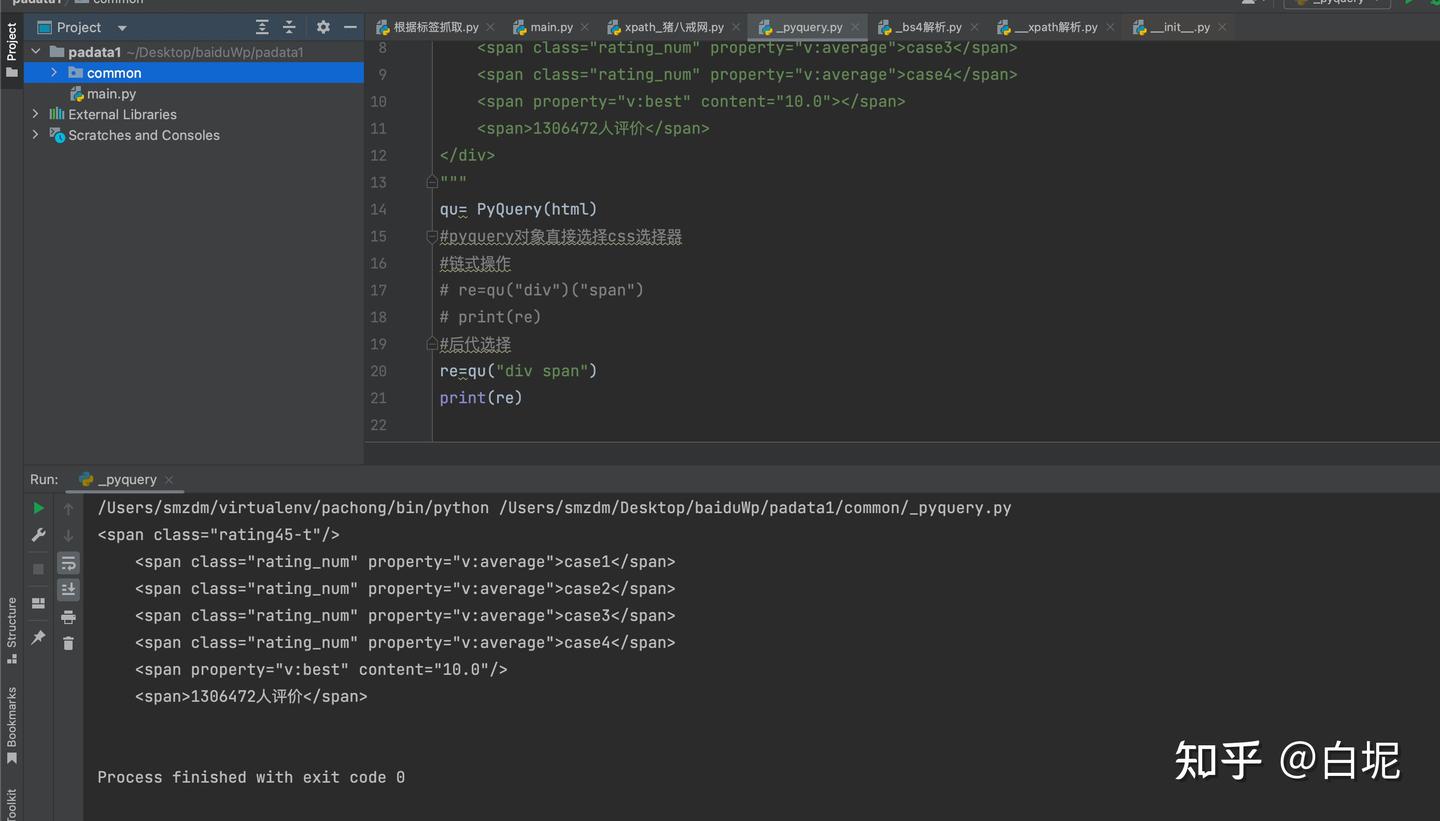
Task: Stop the running process
Action: click(x=38, y=569)
